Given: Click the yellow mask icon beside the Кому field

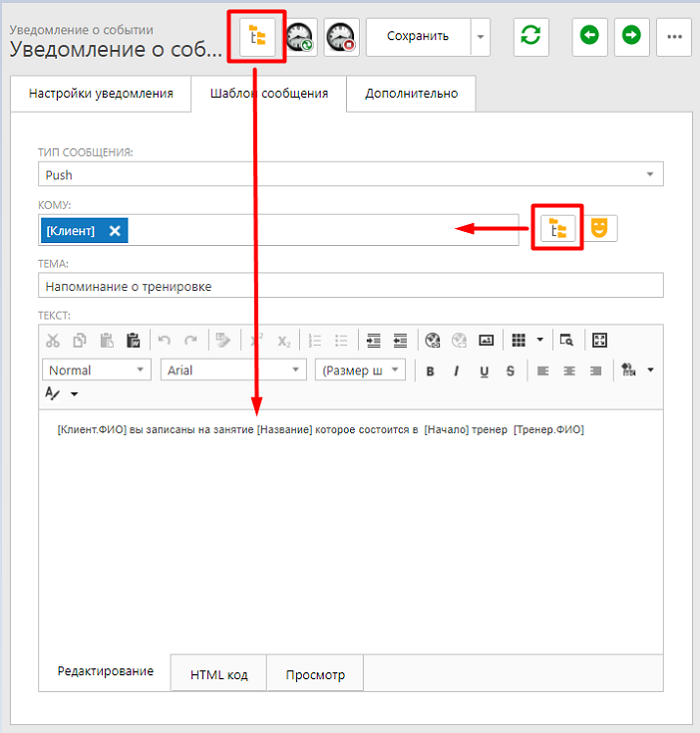Looking at the screenshot, I should pyautogui.click(x=599, y=228).
